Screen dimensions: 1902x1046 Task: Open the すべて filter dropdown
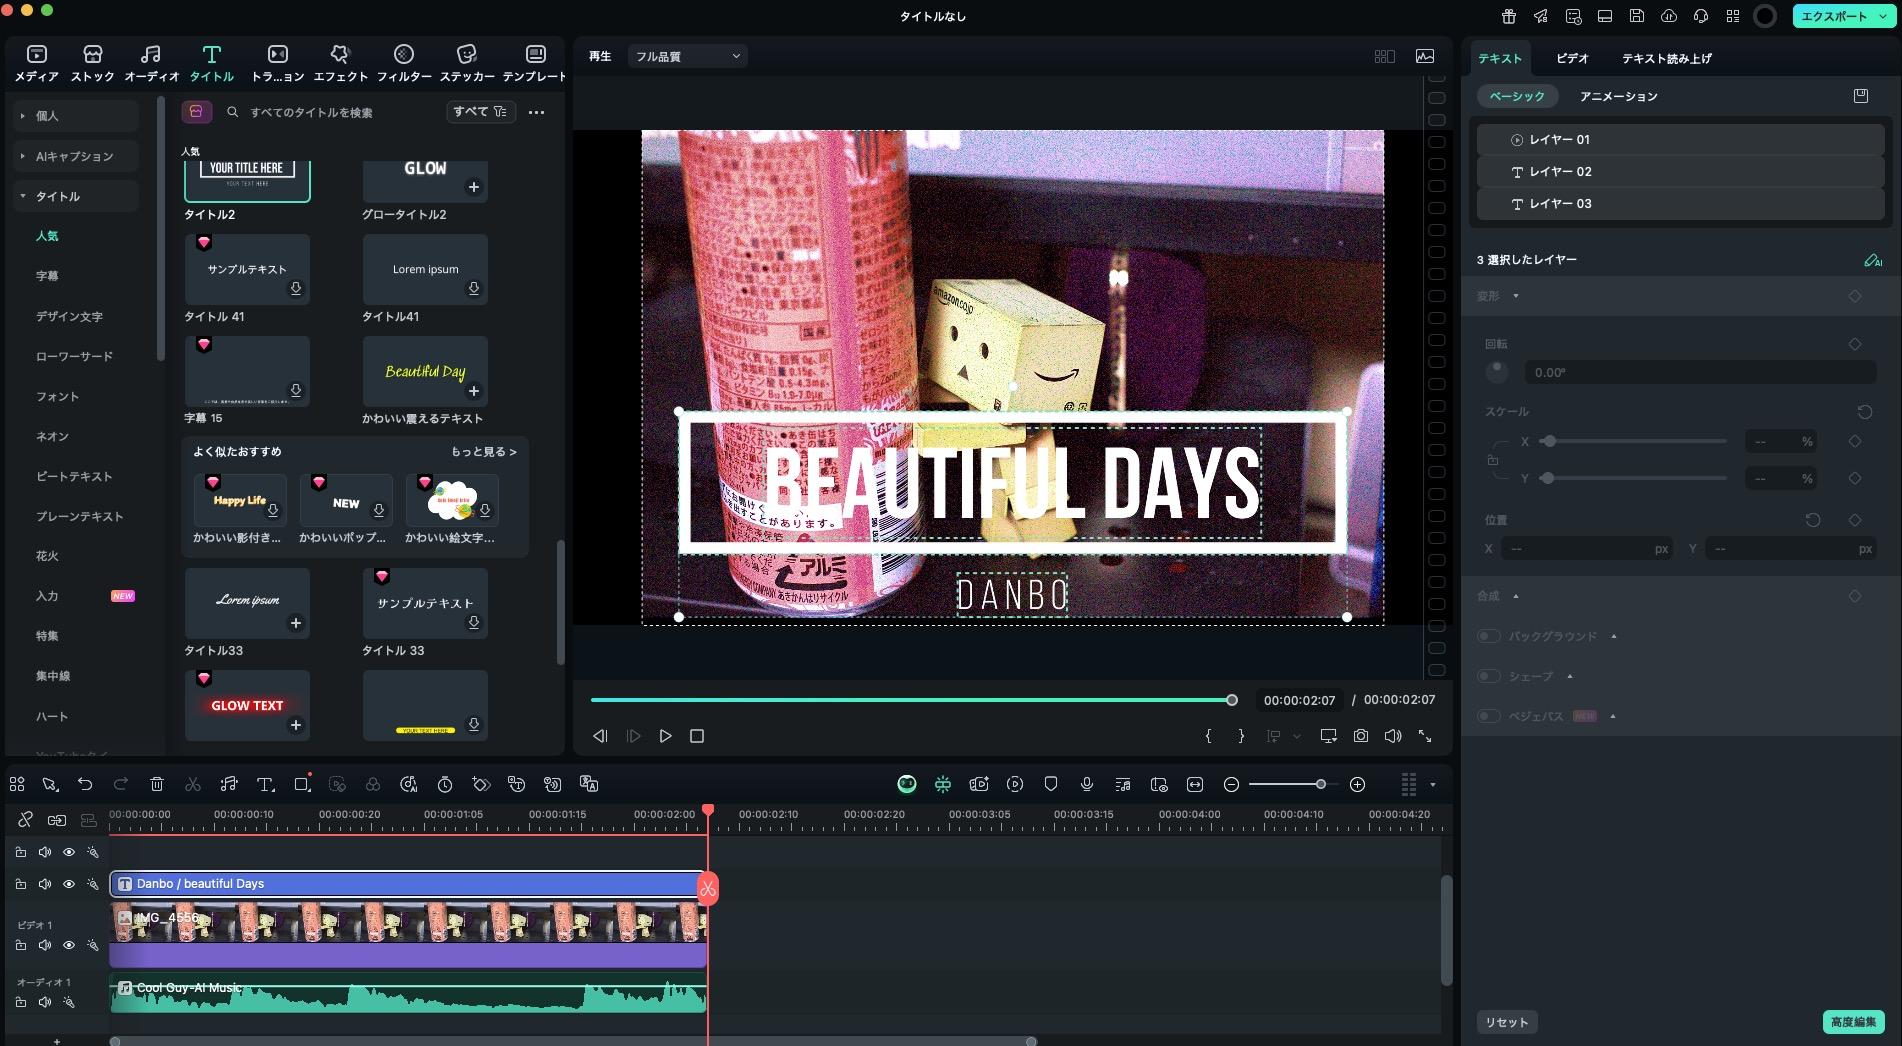tap(481, 112)
